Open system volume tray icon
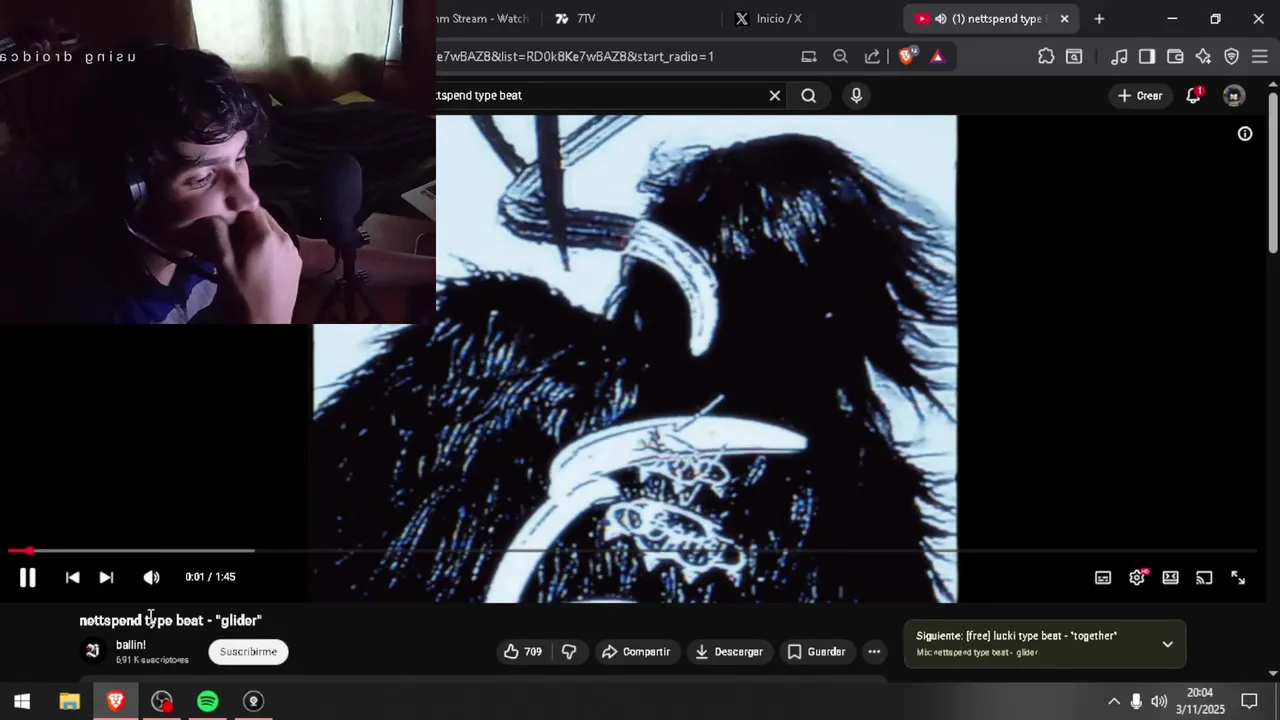The height and width of the screenshot is (720, 1280). pyautogui.click(x=1159, y=701)
